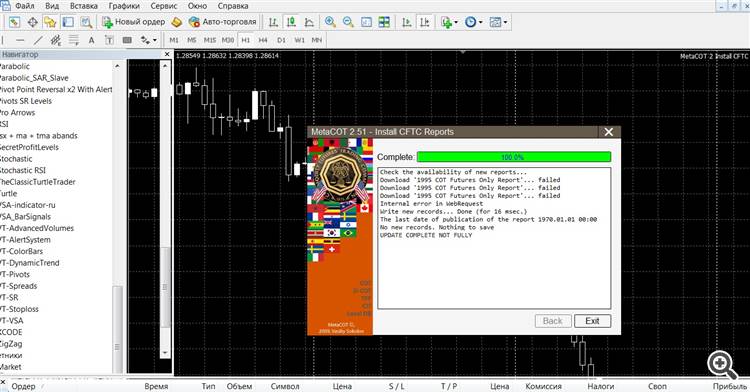Switch timeframe to D1
Image resolution: width=750 pixels, height=392 pixels.
[281, 40]
